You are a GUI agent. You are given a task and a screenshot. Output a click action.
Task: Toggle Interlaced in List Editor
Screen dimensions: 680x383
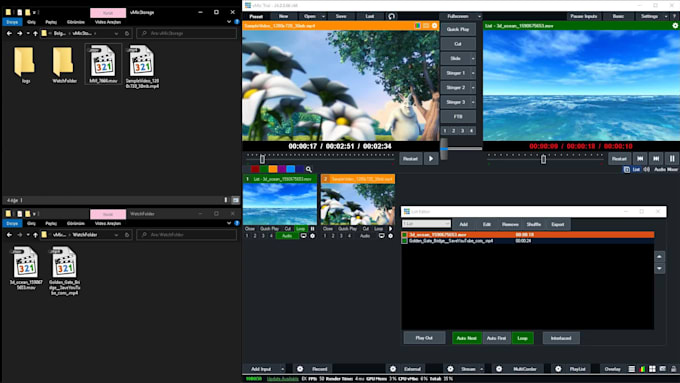561,338
